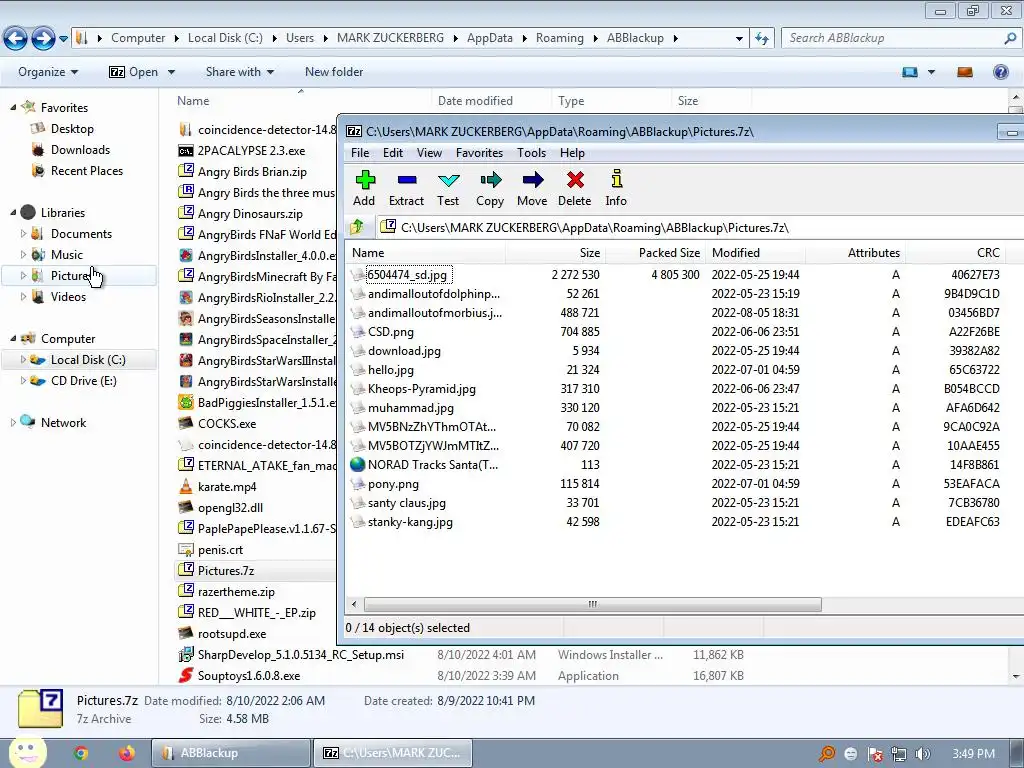The height and width of the screenshot is (768, 1024).
Task: Click New folder in Explorer toolbar
Action: point(334,72)
